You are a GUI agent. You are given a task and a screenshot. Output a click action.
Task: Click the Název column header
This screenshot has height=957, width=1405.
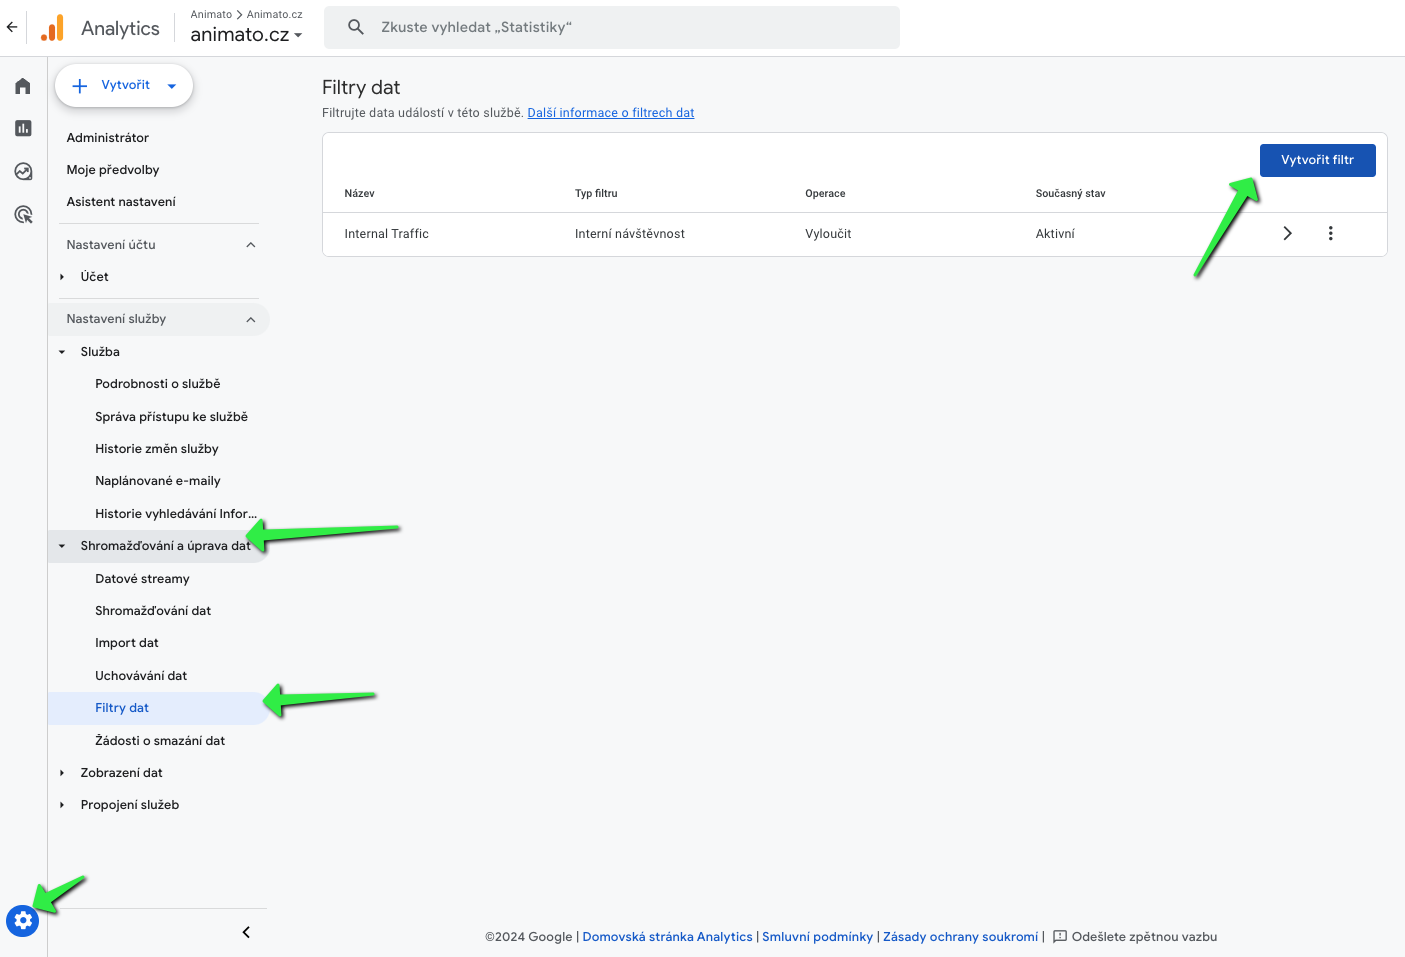[359, 194]
